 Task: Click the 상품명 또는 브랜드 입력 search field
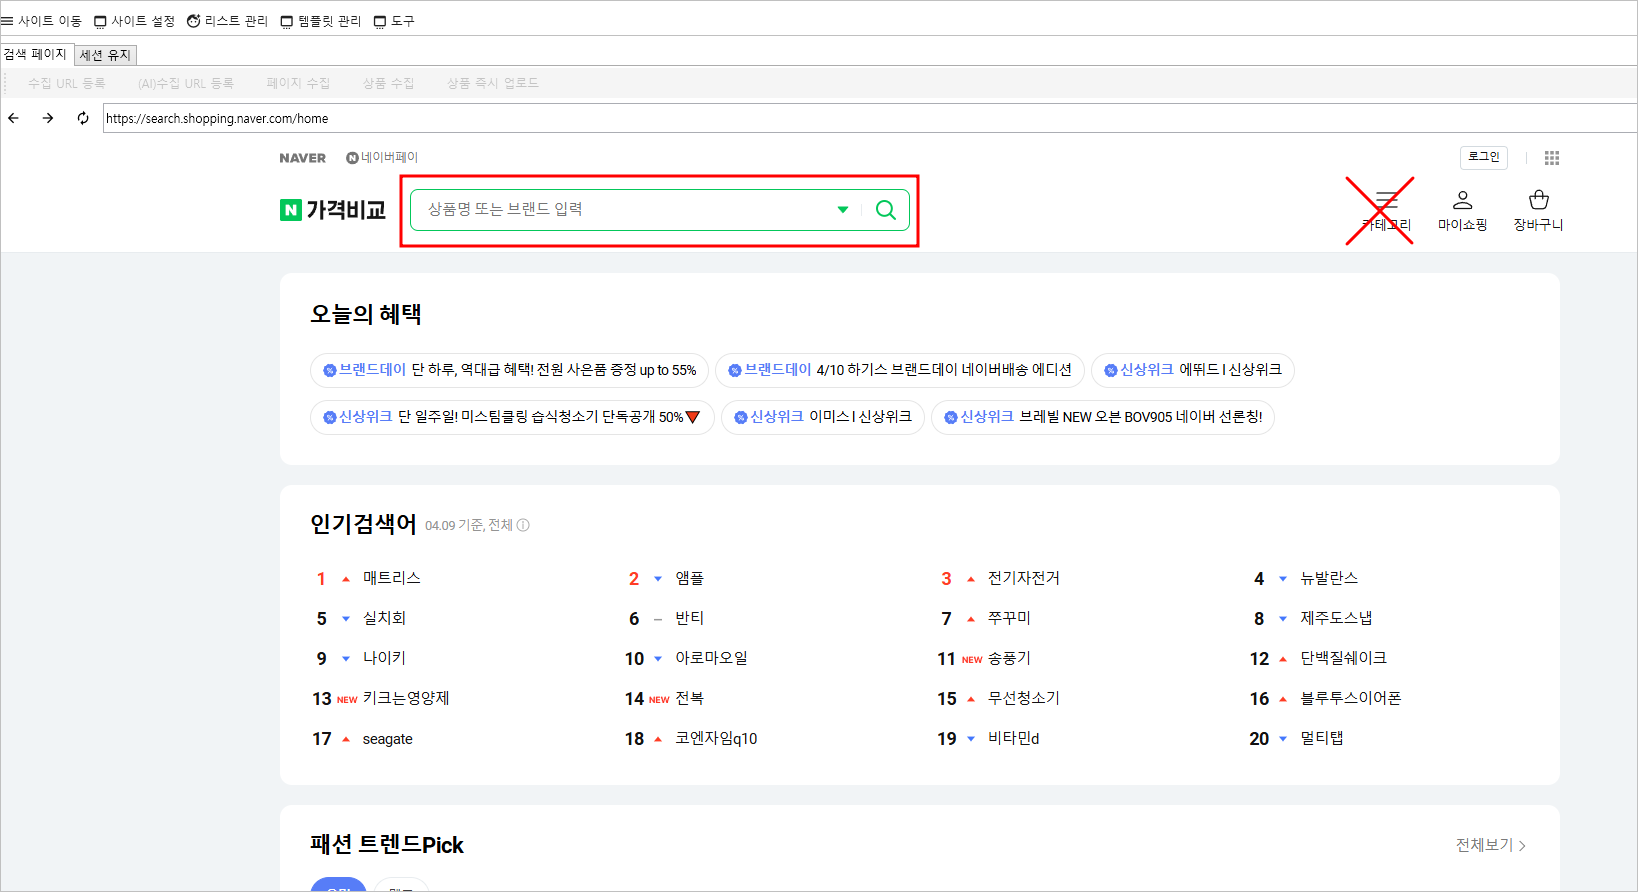pyautogui.click(x=625, y=209)
